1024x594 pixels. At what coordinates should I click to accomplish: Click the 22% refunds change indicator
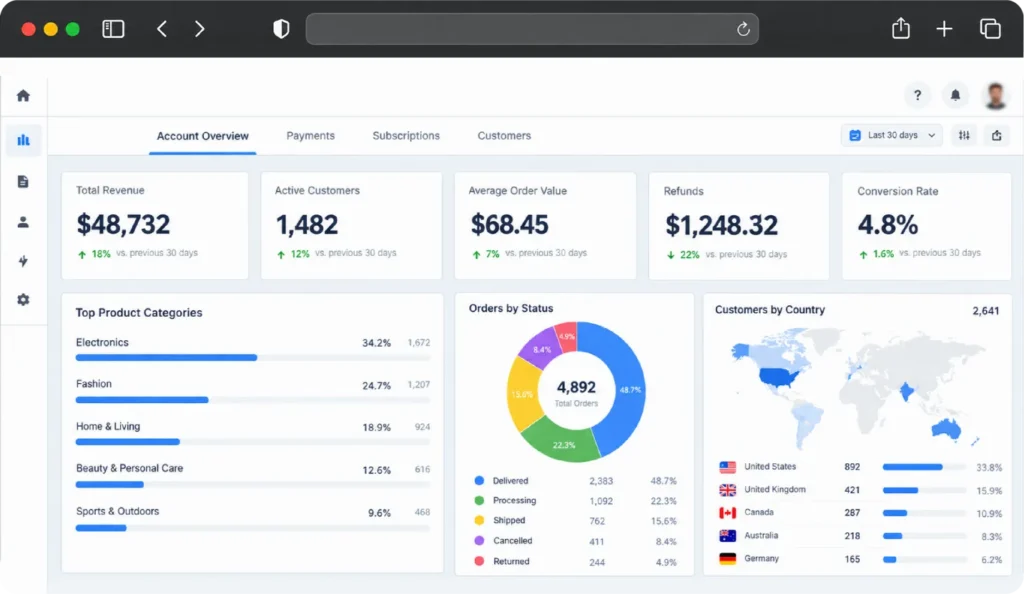pyautogui.click(x=682, y=255)
